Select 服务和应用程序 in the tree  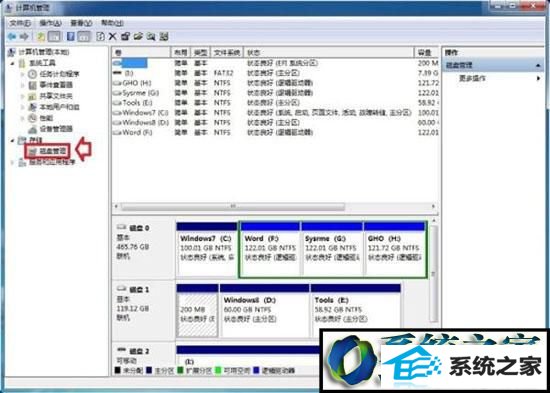[x=52, y=162]
